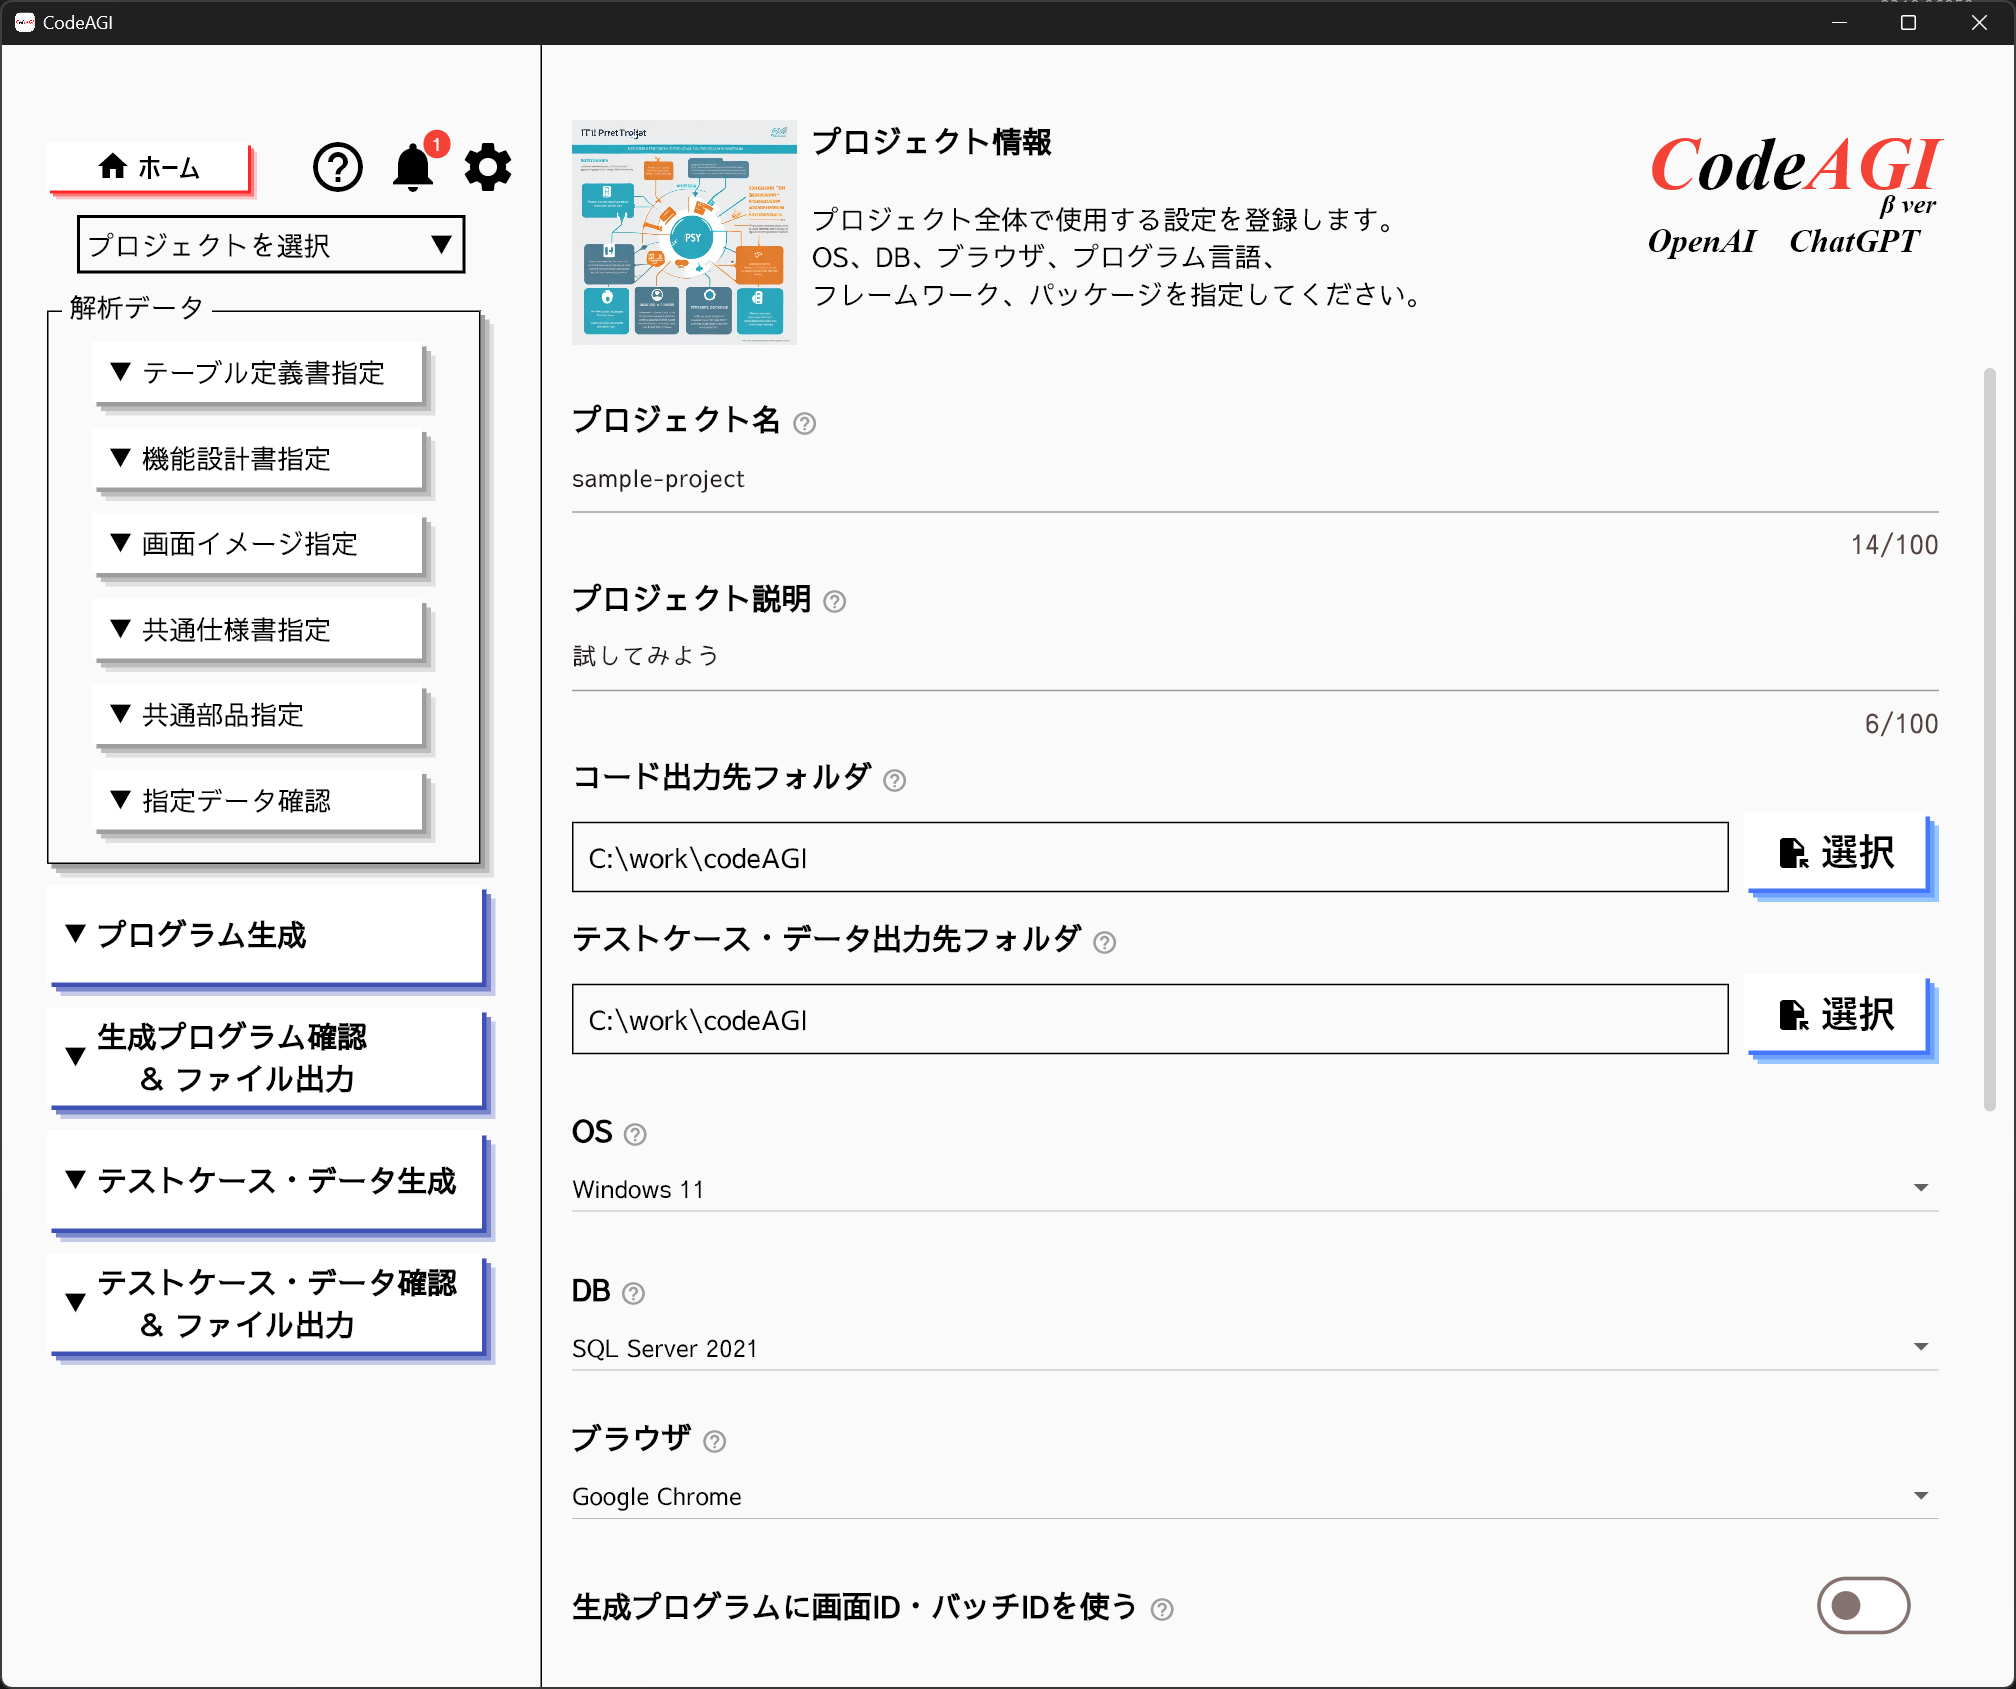Click the プロジェクト名 text field
This screenshot has width=2016, height=1689.
(1254, 480)
